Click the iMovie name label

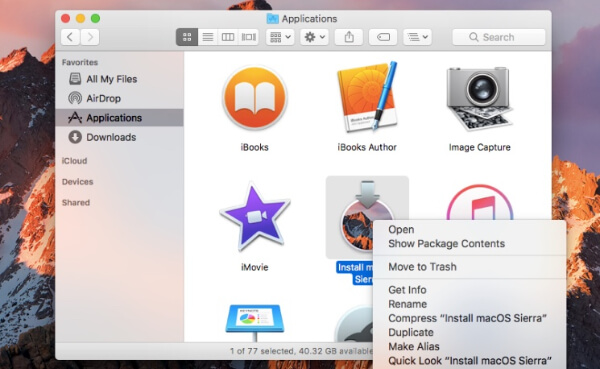coord(254,267)
